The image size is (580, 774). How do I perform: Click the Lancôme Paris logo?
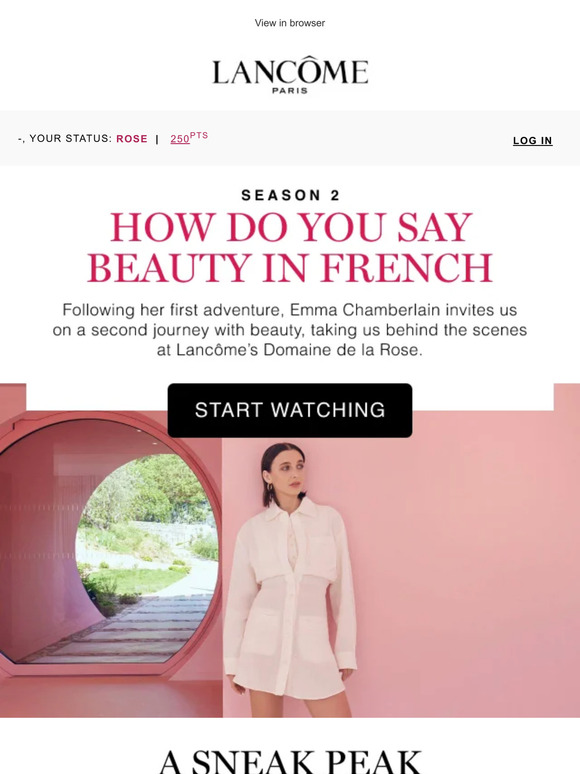click(290, 74)
